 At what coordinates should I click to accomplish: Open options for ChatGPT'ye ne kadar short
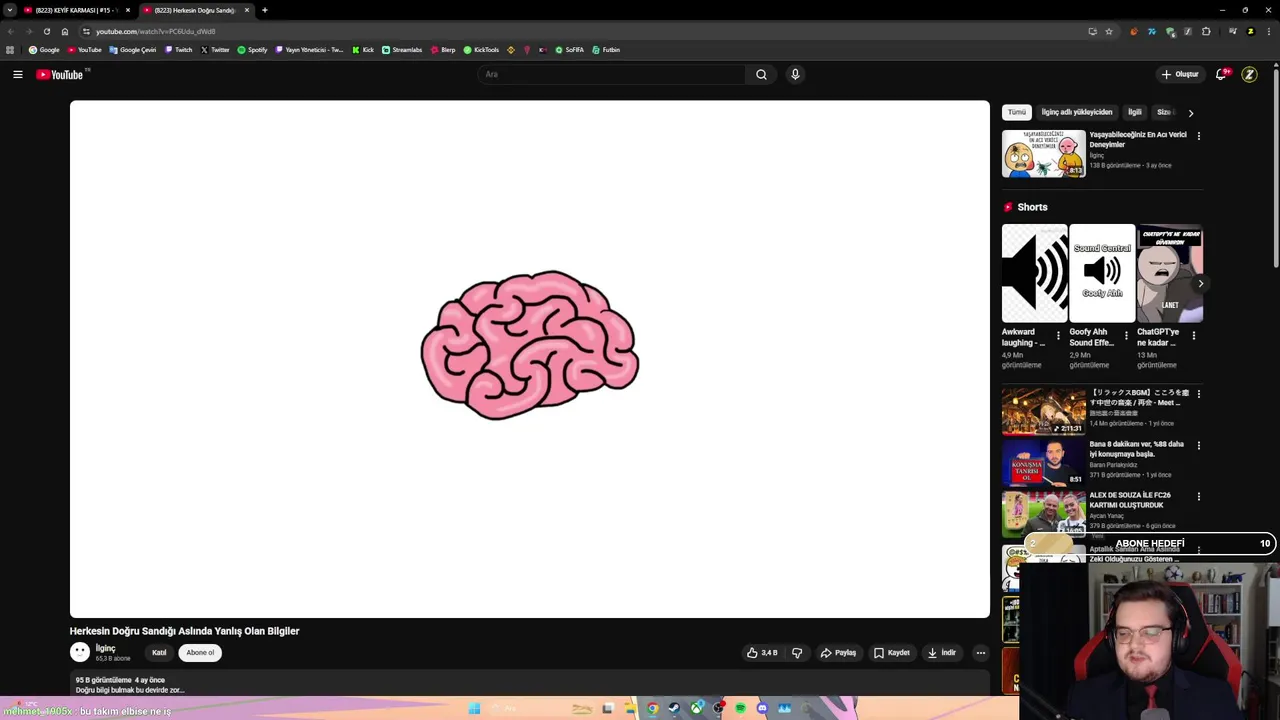(x=1194, y=336)
